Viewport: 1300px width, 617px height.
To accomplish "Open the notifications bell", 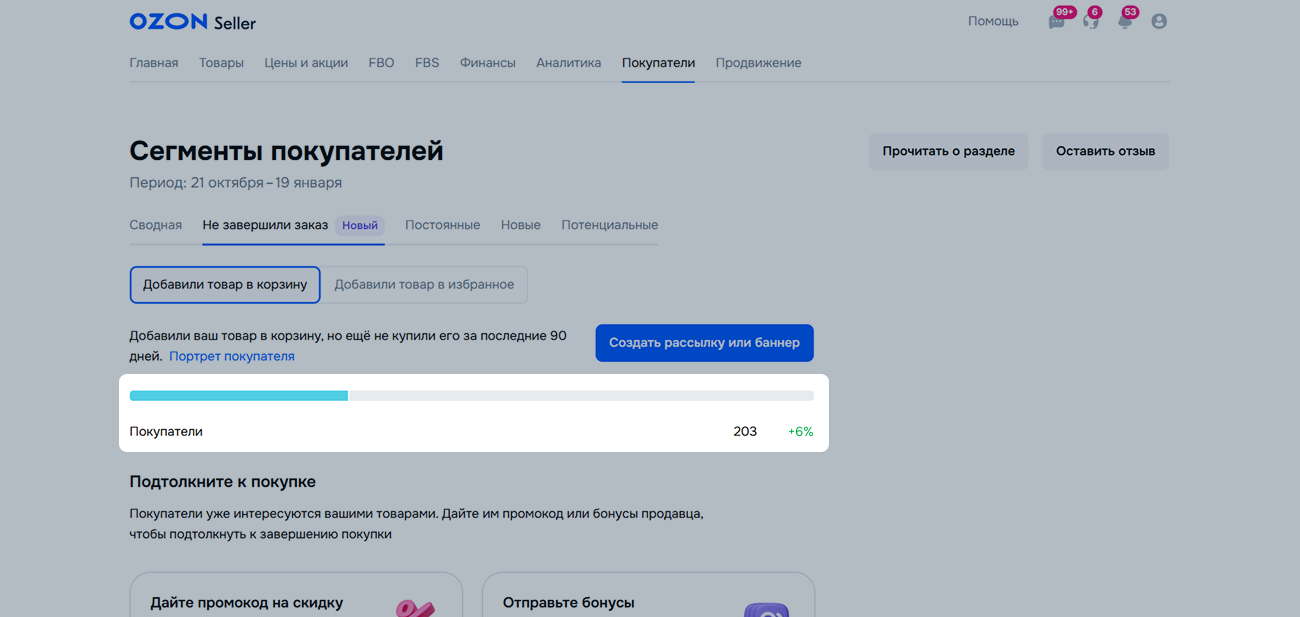I will (1125, 22).
